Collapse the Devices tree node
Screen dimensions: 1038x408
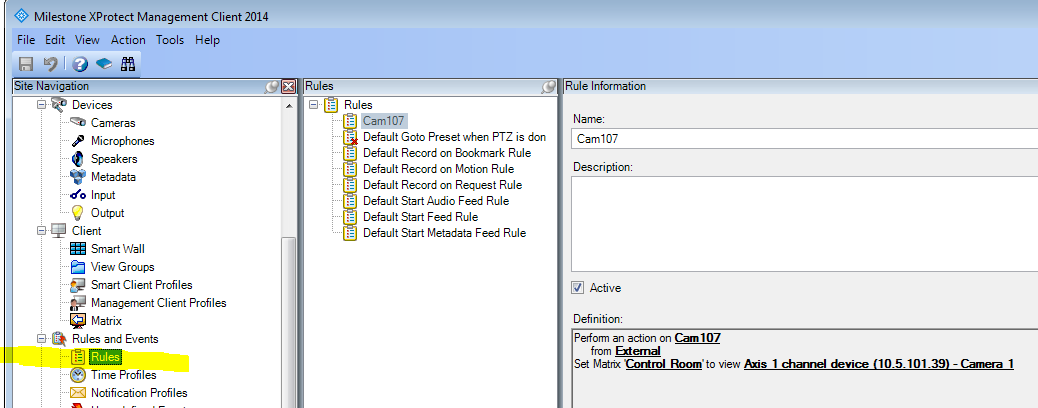(41, 105)
